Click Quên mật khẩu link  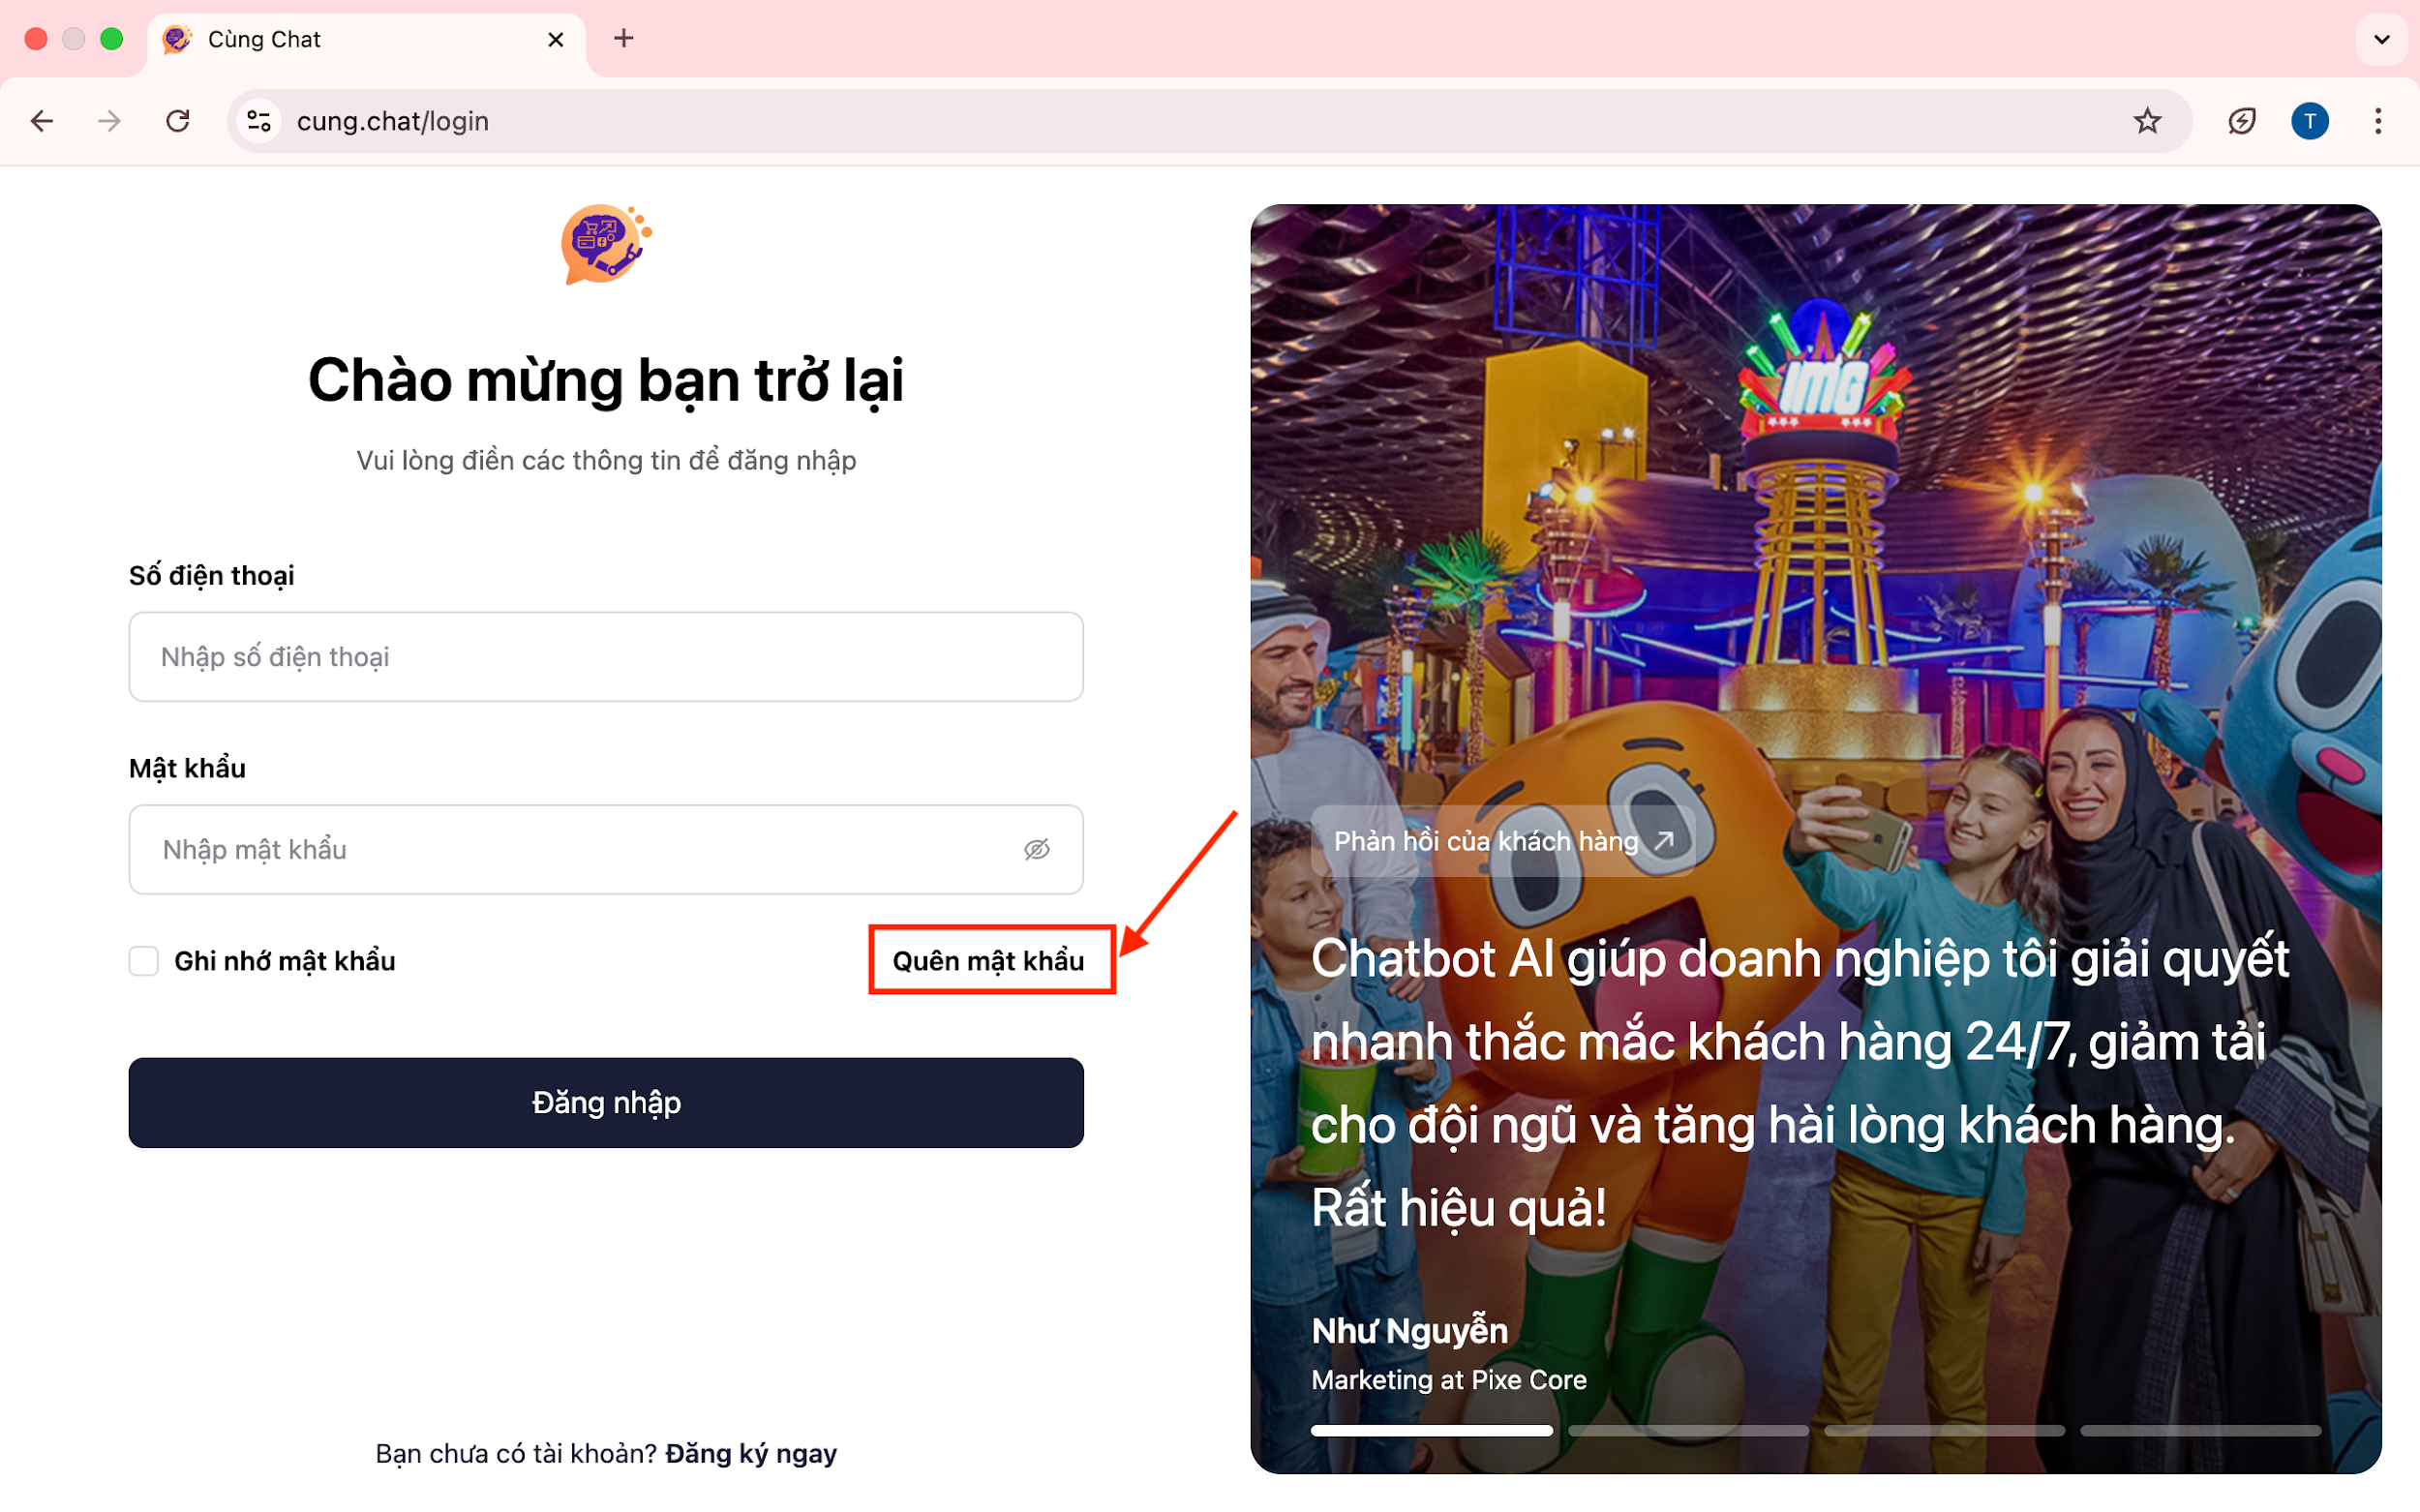988,961
